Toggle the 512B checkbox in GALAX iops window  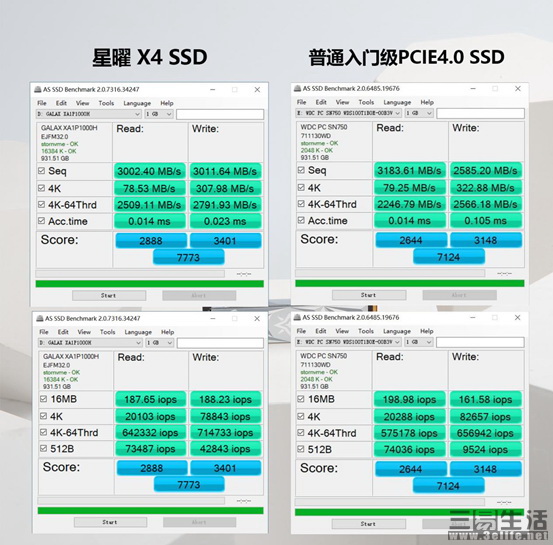(43, 448)
